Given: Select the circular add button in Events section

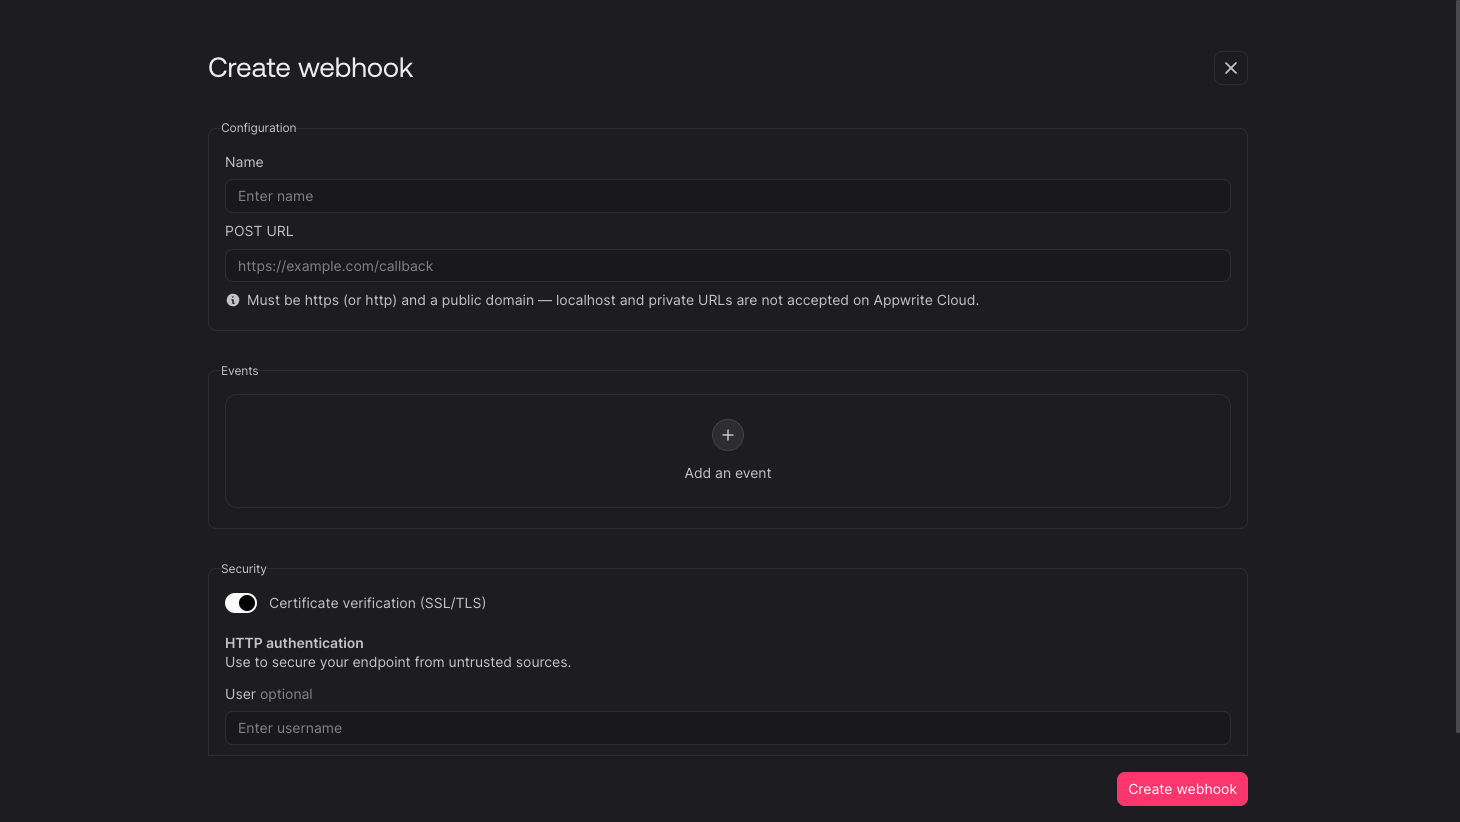Looking at the screenshot, I should coord(727,435).
